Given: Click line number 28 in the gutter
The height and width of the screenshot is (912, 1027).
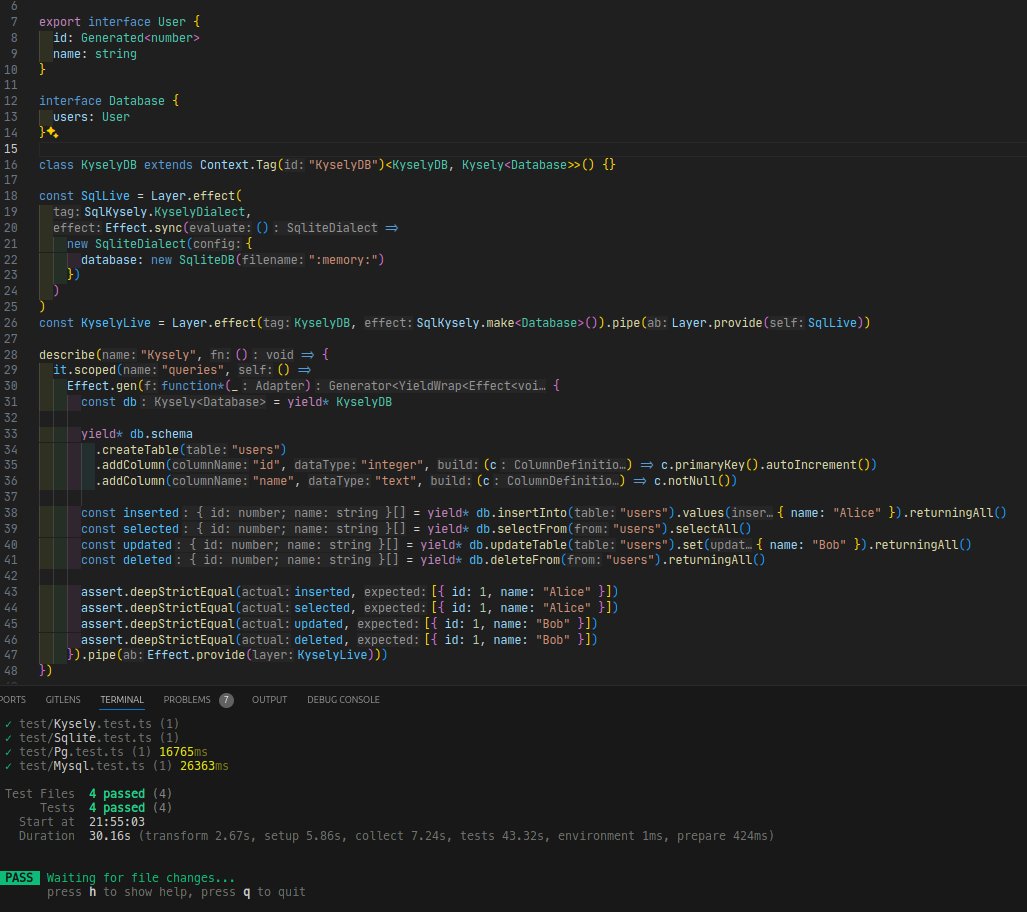Looking at the screenshot, I should pos(10,354).
